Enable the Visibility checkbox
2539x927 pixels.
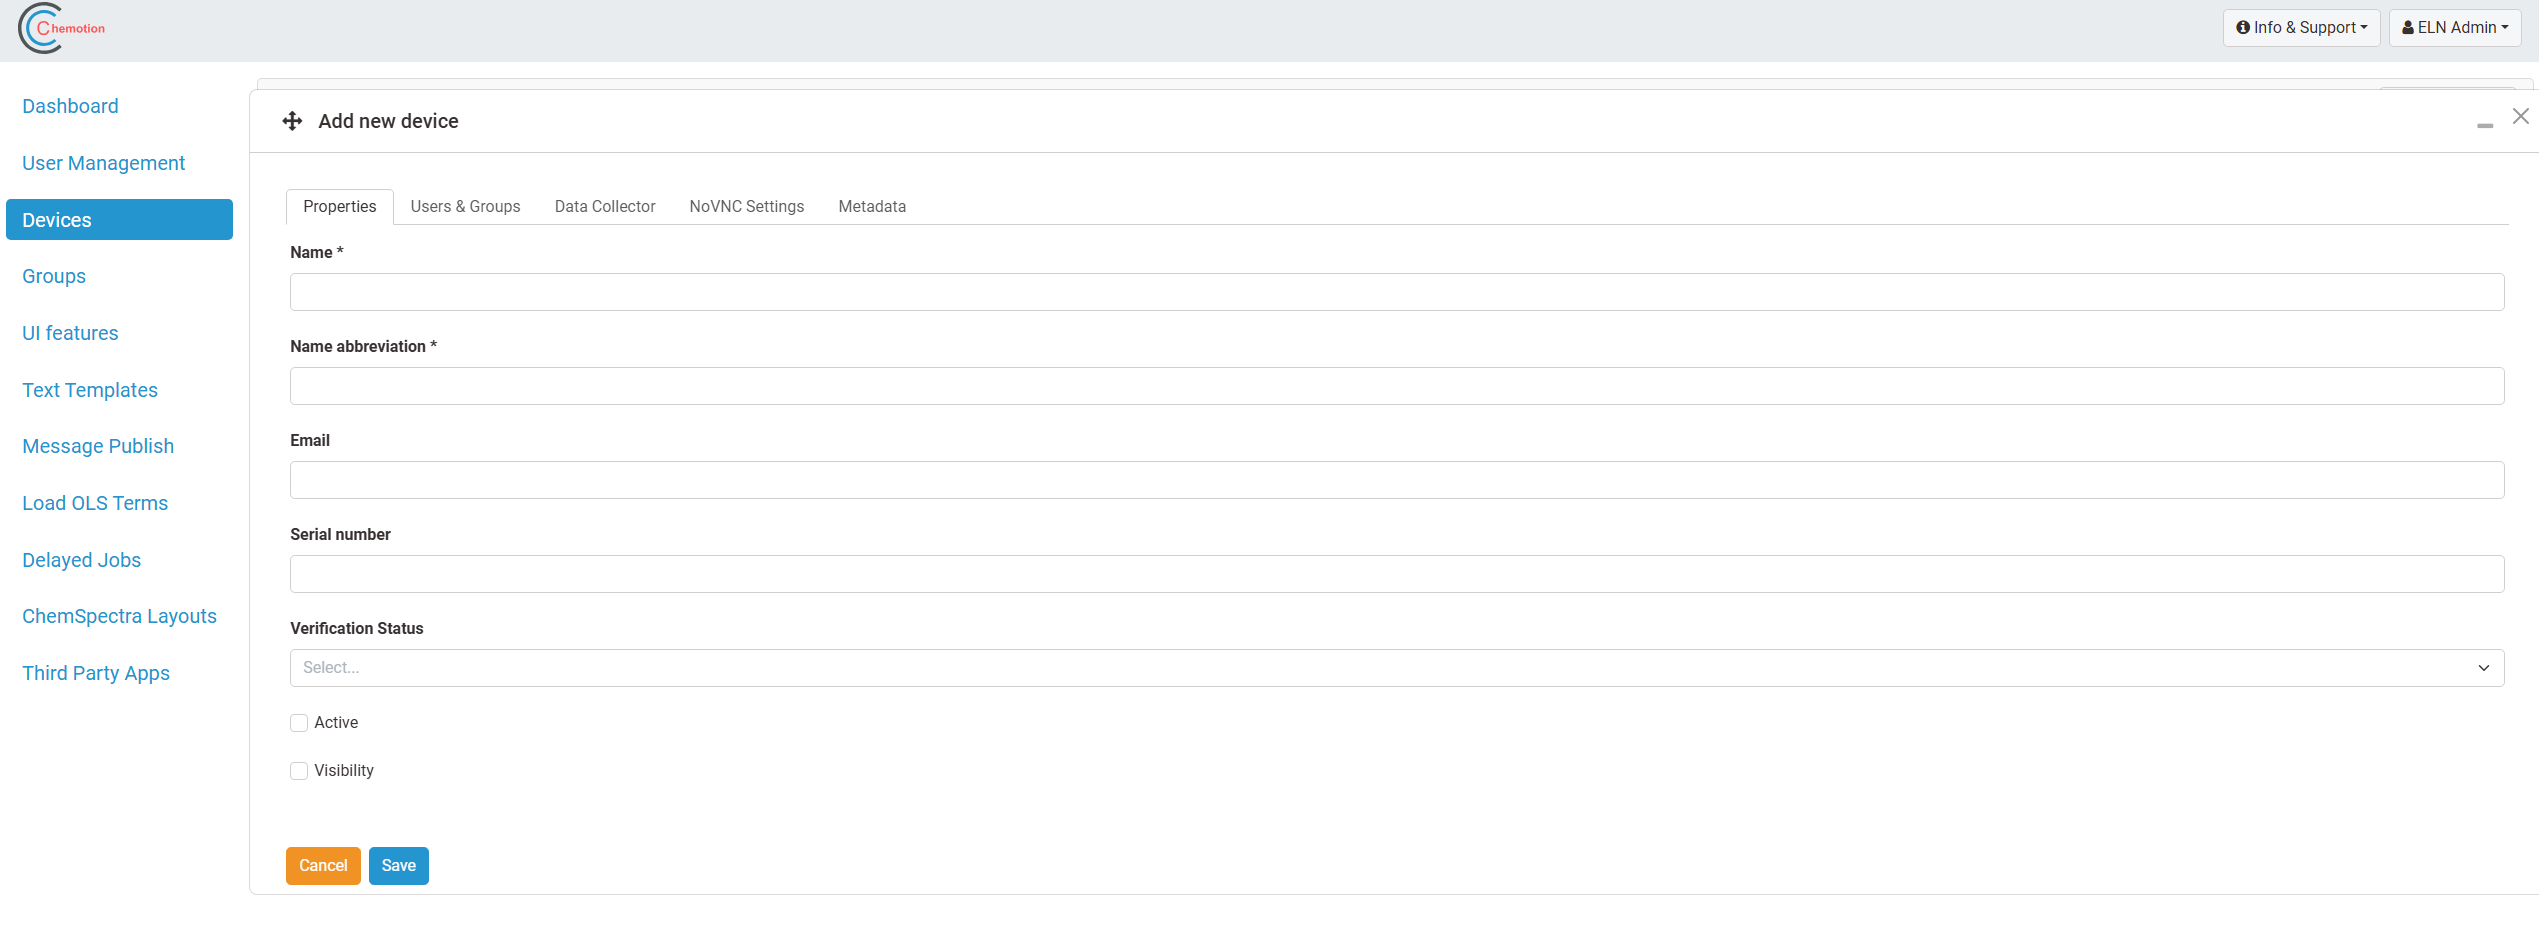click(x=298, y=770)
